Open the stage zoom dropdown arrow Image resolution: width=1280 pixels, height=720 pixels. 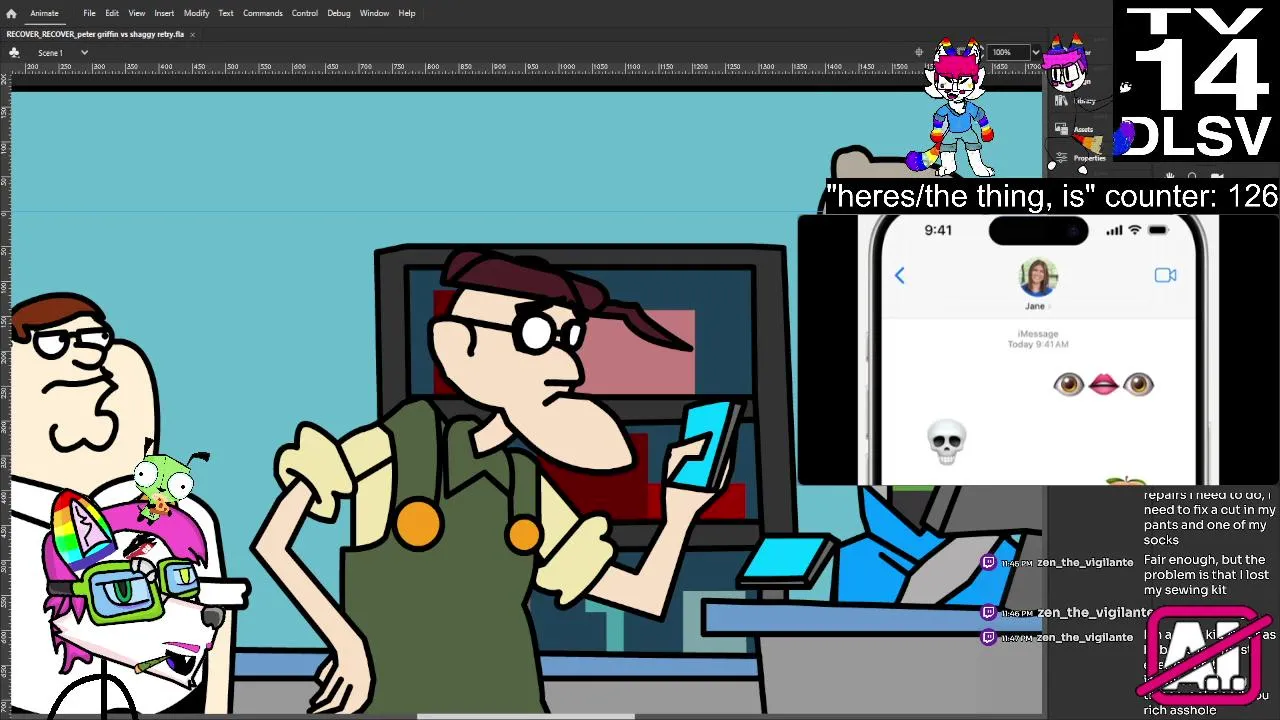1035,52
